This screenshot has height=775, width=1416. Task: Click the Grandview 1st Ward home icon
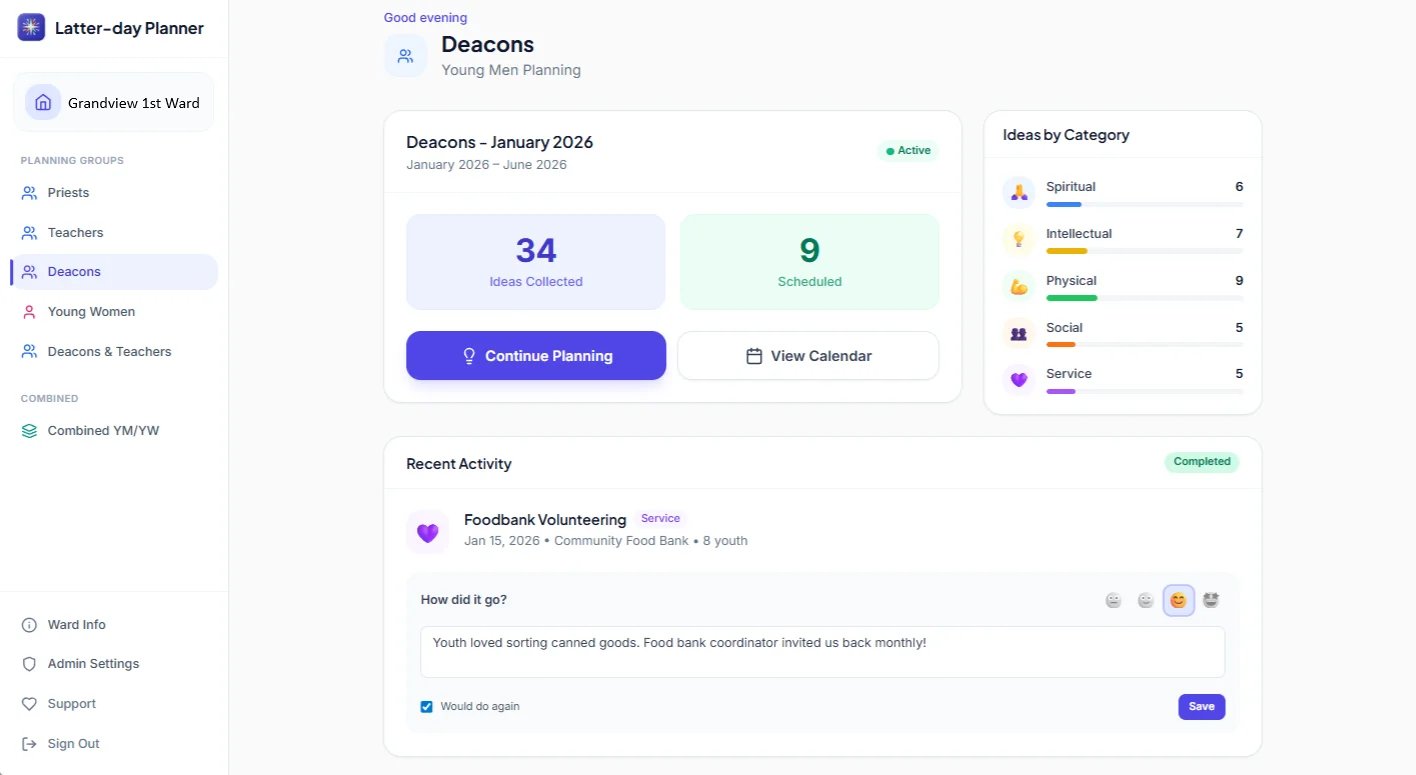coord(42,101)
